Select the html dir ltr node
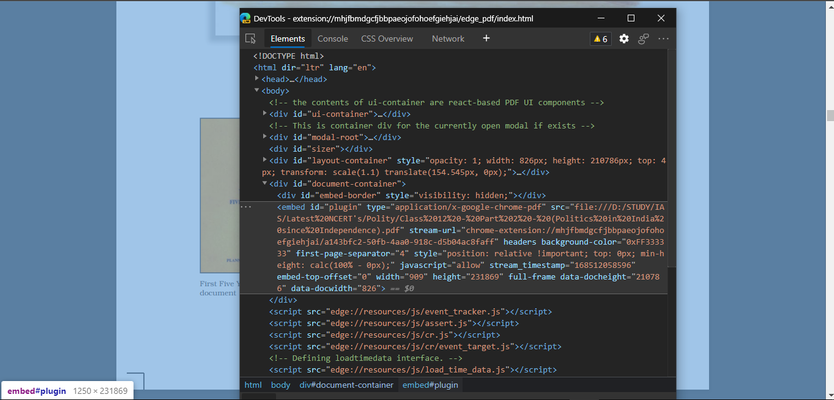 [x=315, y=68]
